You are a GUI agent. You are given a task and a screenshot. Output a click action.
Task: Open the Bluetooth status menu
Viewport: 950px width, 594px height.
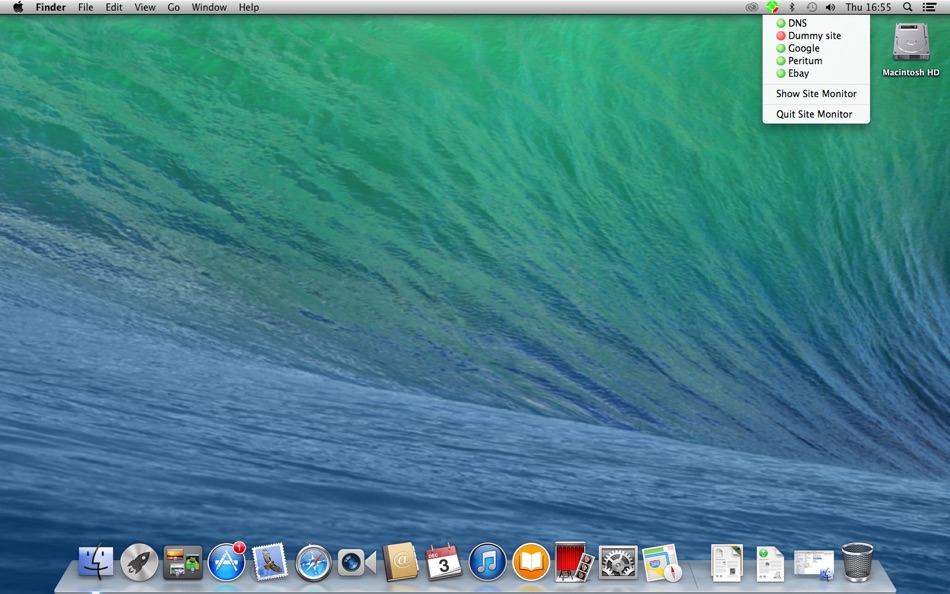coord(791,7)
